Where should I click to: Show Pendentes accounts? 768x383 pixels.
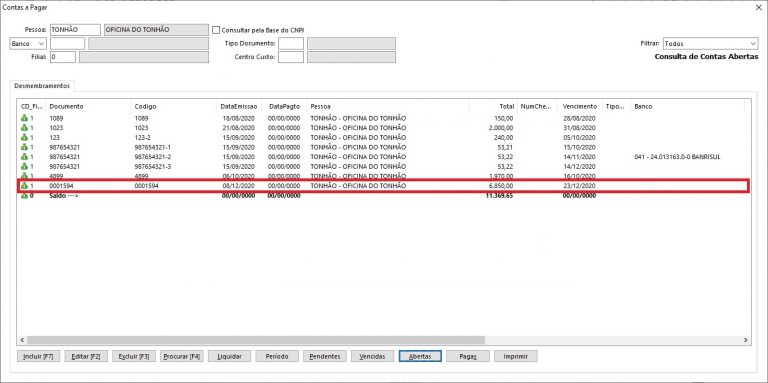coord(325,356)
